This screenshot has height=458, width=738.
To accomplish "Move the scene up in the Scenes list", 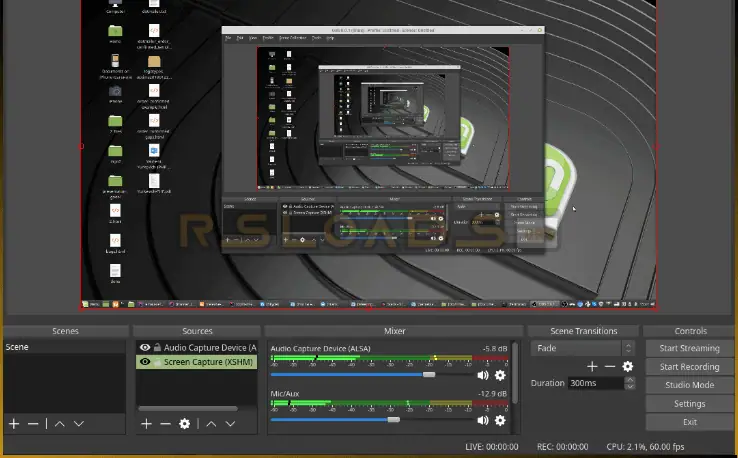I will click(x=60, y=424).
